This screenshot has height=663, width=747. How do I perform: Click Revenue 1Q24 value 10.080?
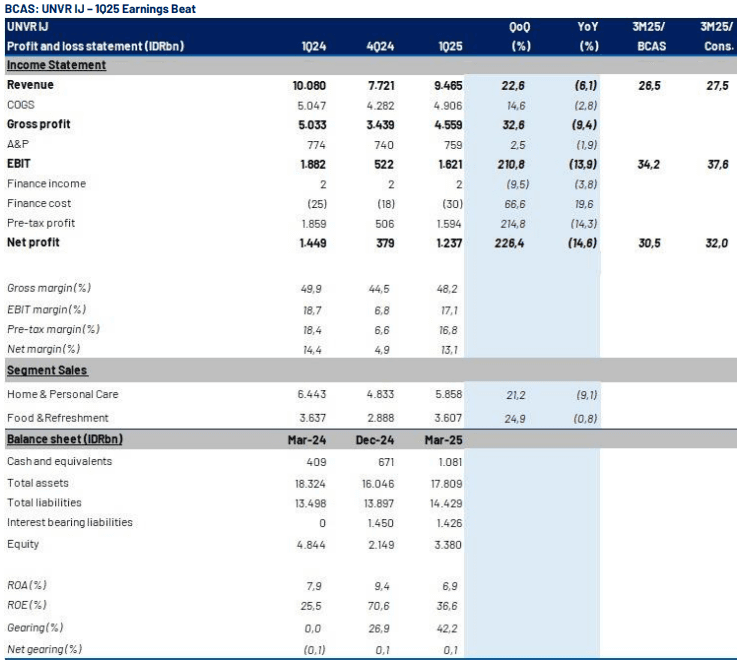coord(309,86)
